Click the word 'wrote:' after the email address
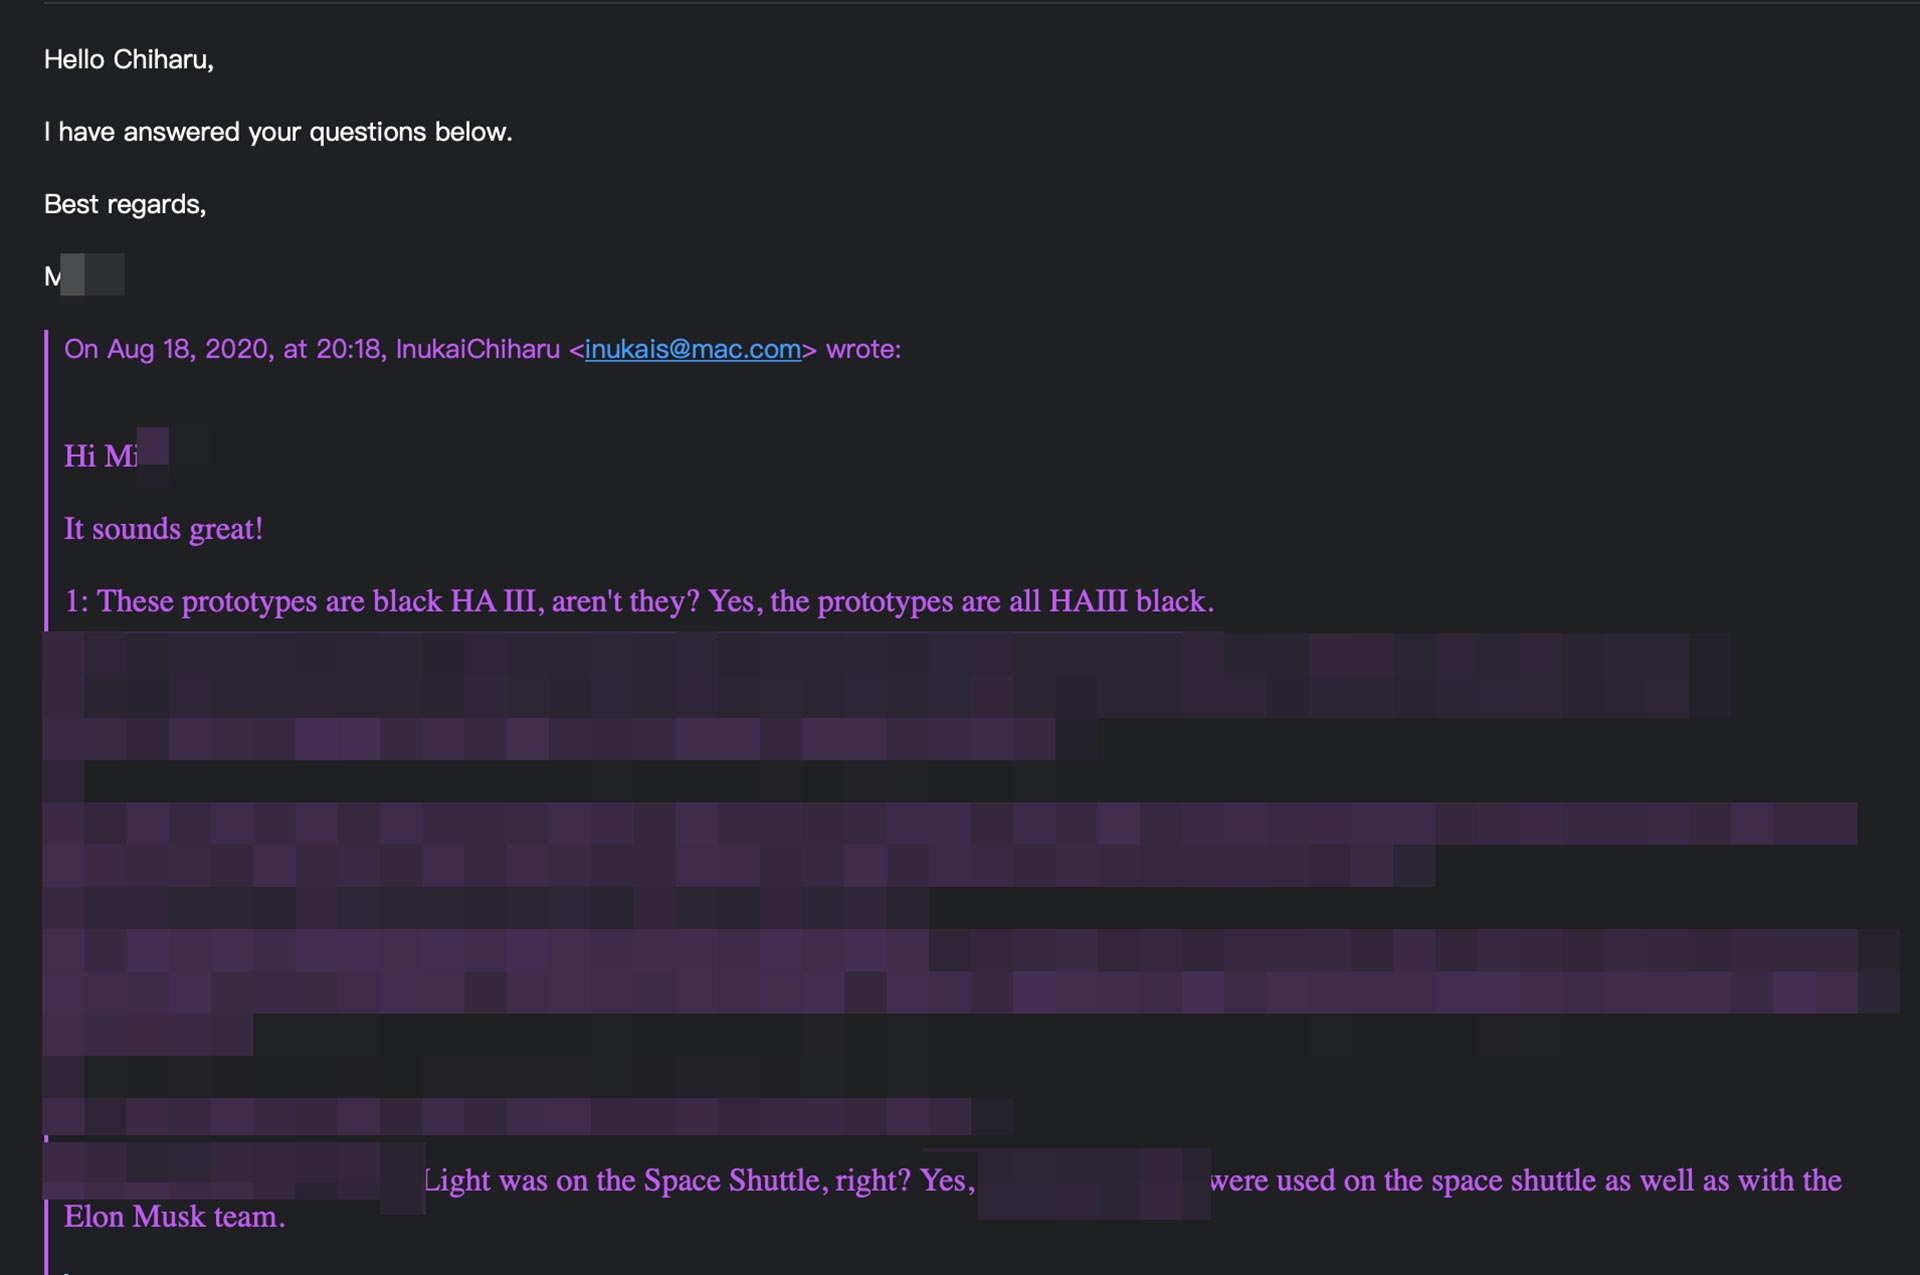This screenshot has width=1920, height=1275. tap(863, 349)
